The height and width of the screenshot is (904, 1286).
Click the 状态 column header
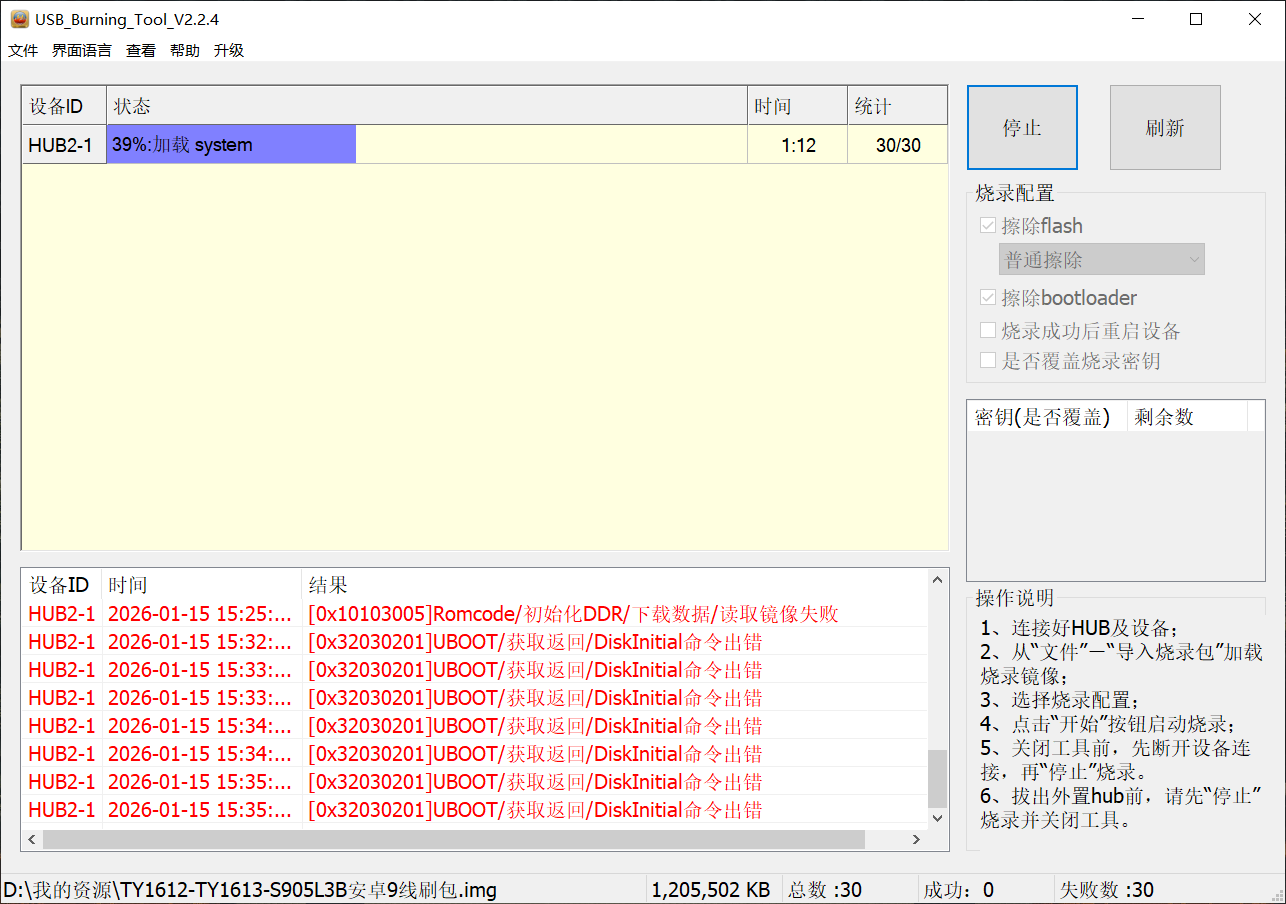426,106
